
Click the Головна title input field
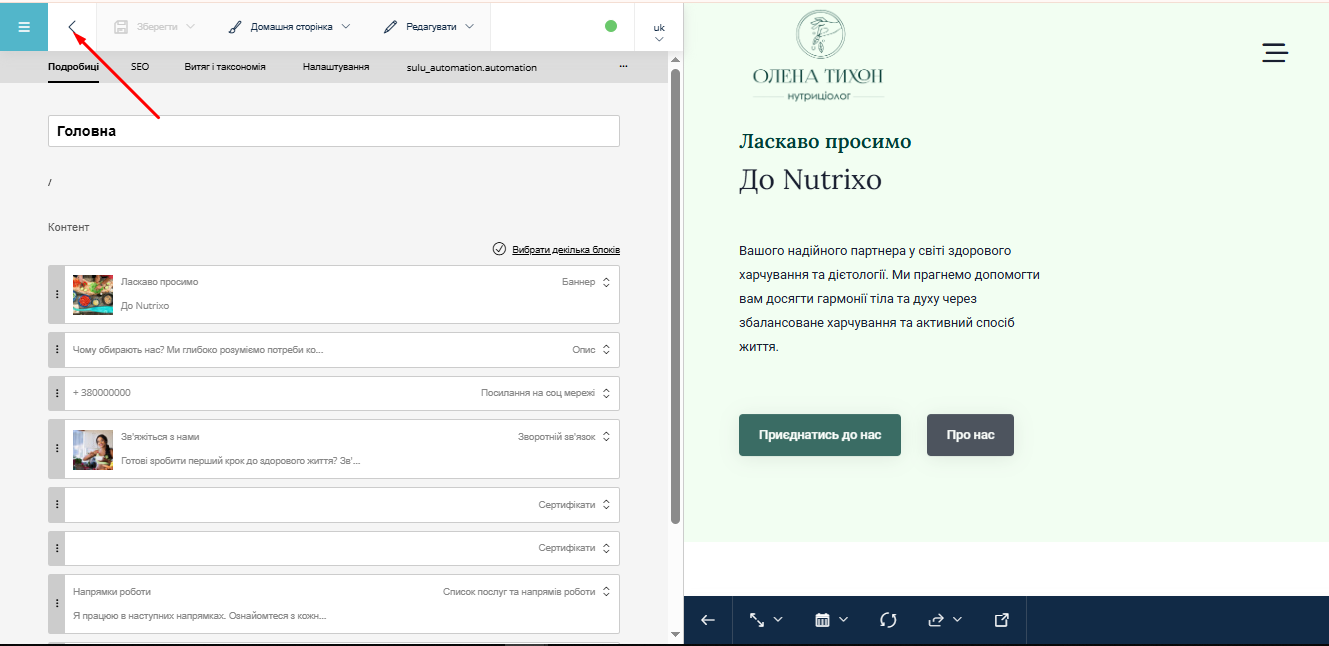(x=333, y=131)
